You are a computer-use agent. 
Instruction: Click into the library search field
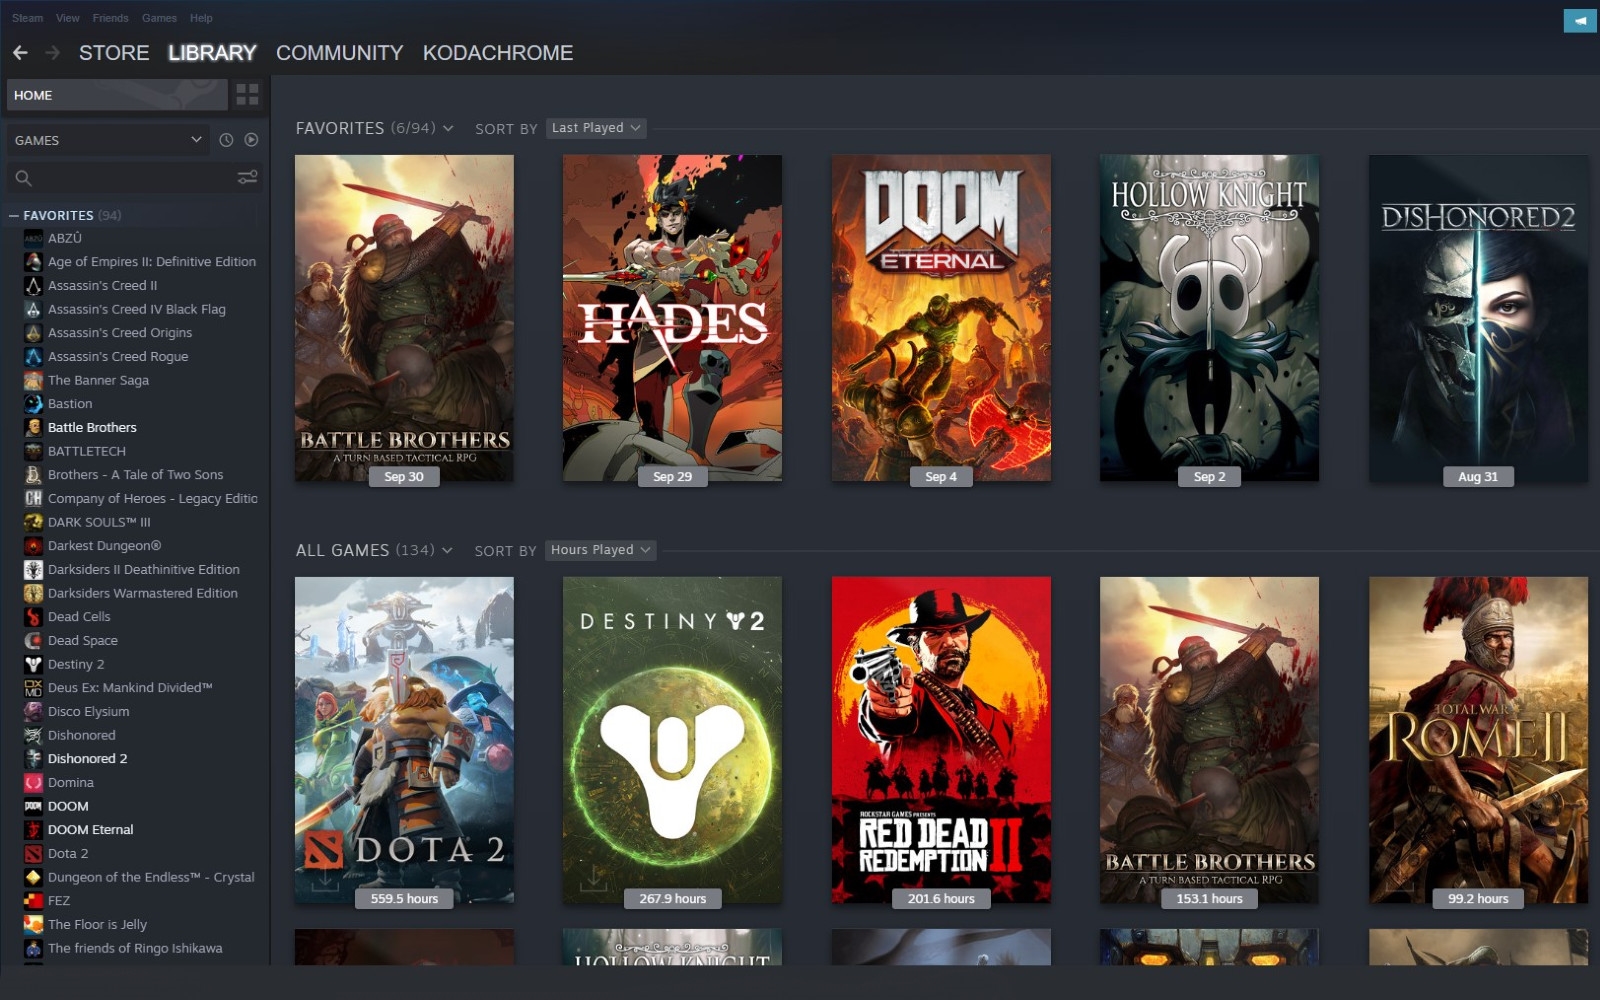[x=135, y=178]
